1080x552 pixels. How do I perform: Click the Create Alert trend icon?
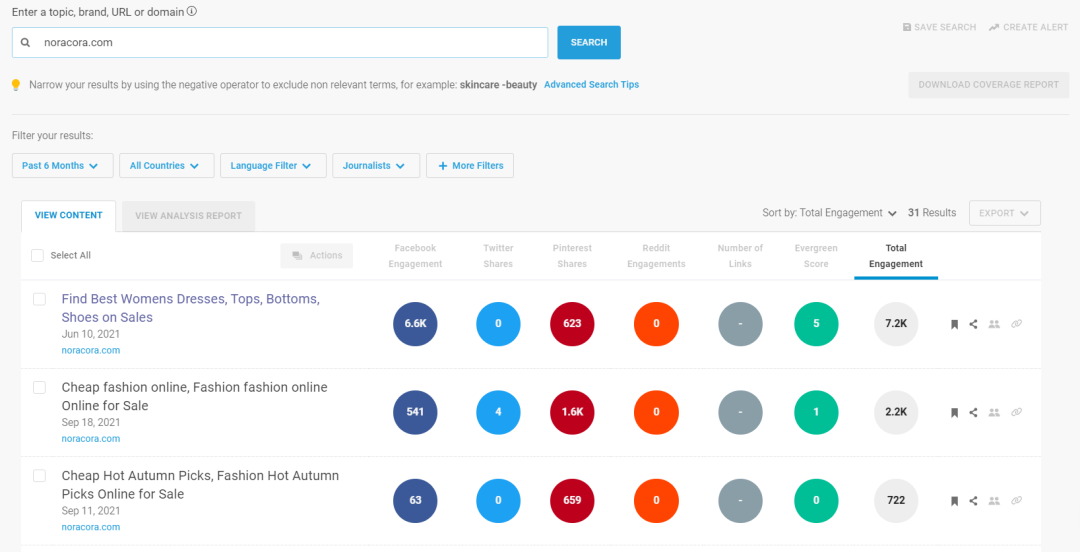pyautogui.click(x=994, y=28)
